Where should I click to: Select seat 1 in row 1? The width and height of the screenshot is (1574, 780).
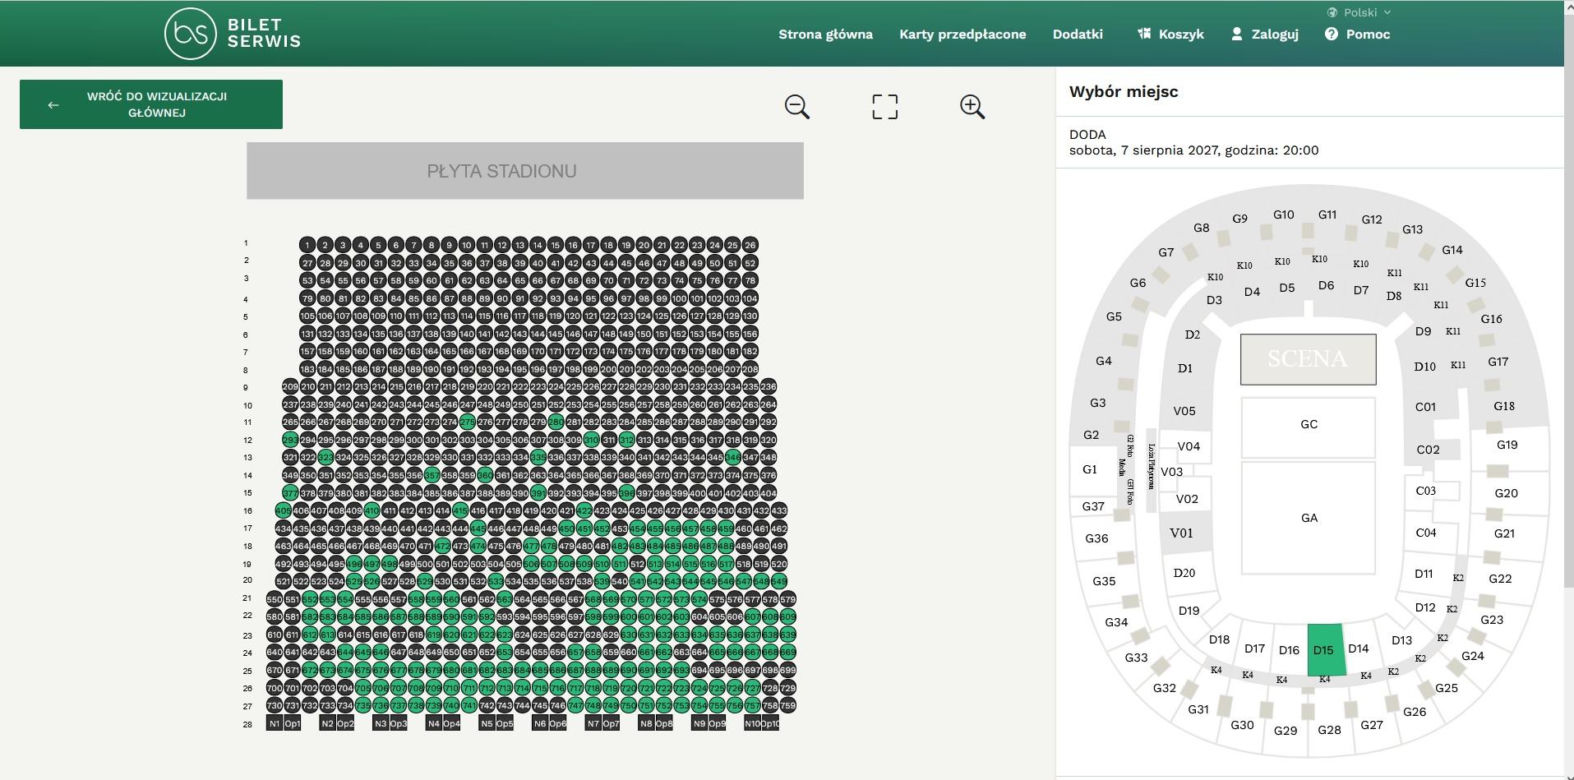[x=307, y=245]
